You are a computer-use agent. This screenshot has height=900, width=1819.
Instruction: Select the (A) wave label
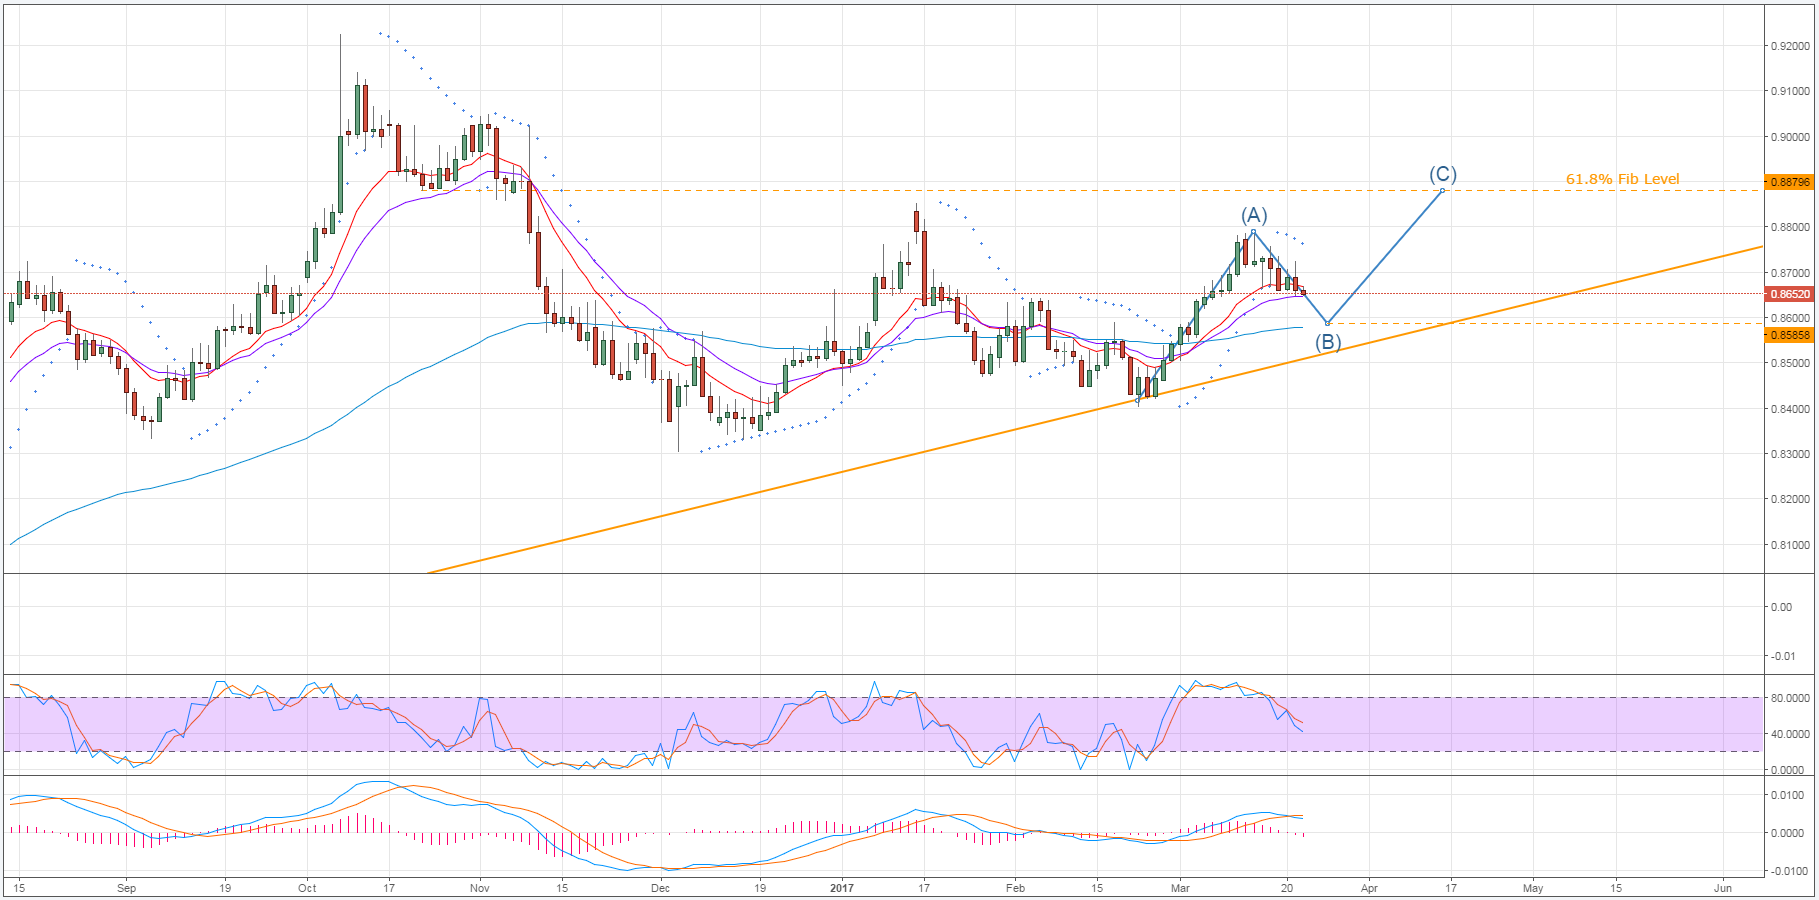click(1254, 215)
